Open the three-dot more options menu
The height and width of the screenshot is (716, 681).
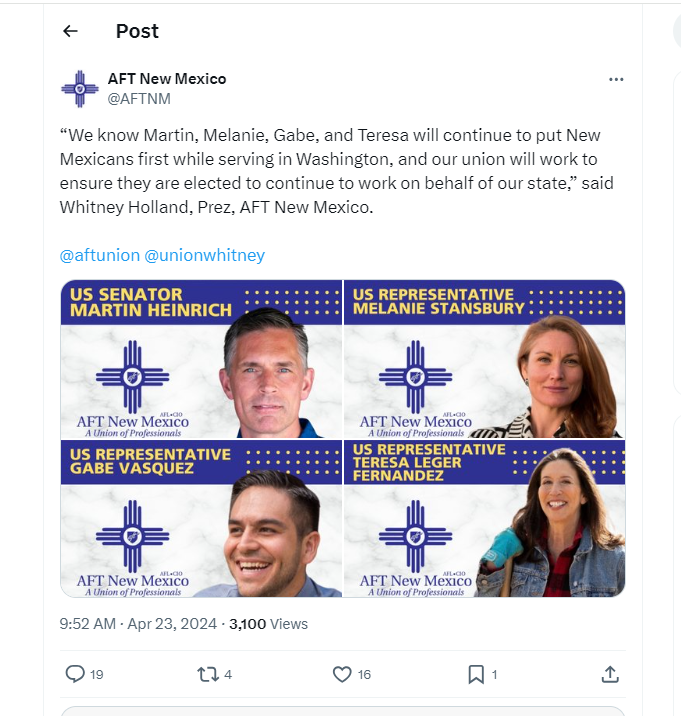pos(616,79)
